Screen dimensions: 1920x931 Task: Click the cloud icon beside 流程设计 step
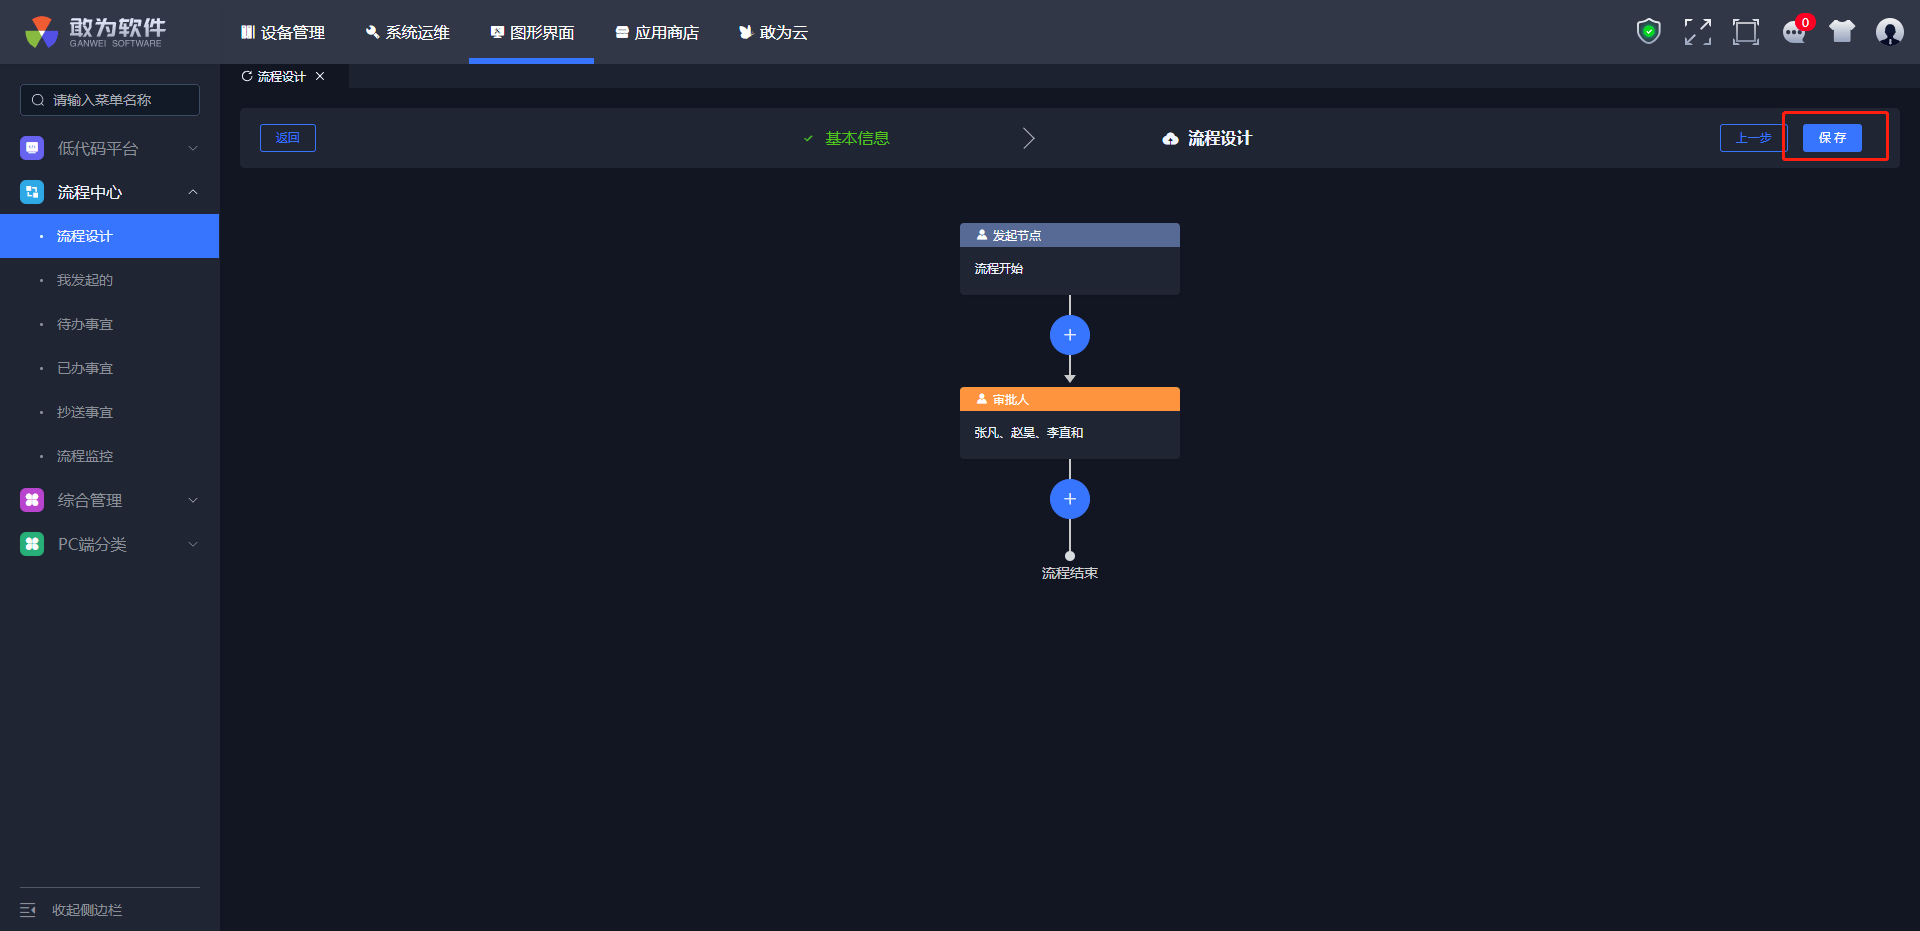pos(1170,139)
